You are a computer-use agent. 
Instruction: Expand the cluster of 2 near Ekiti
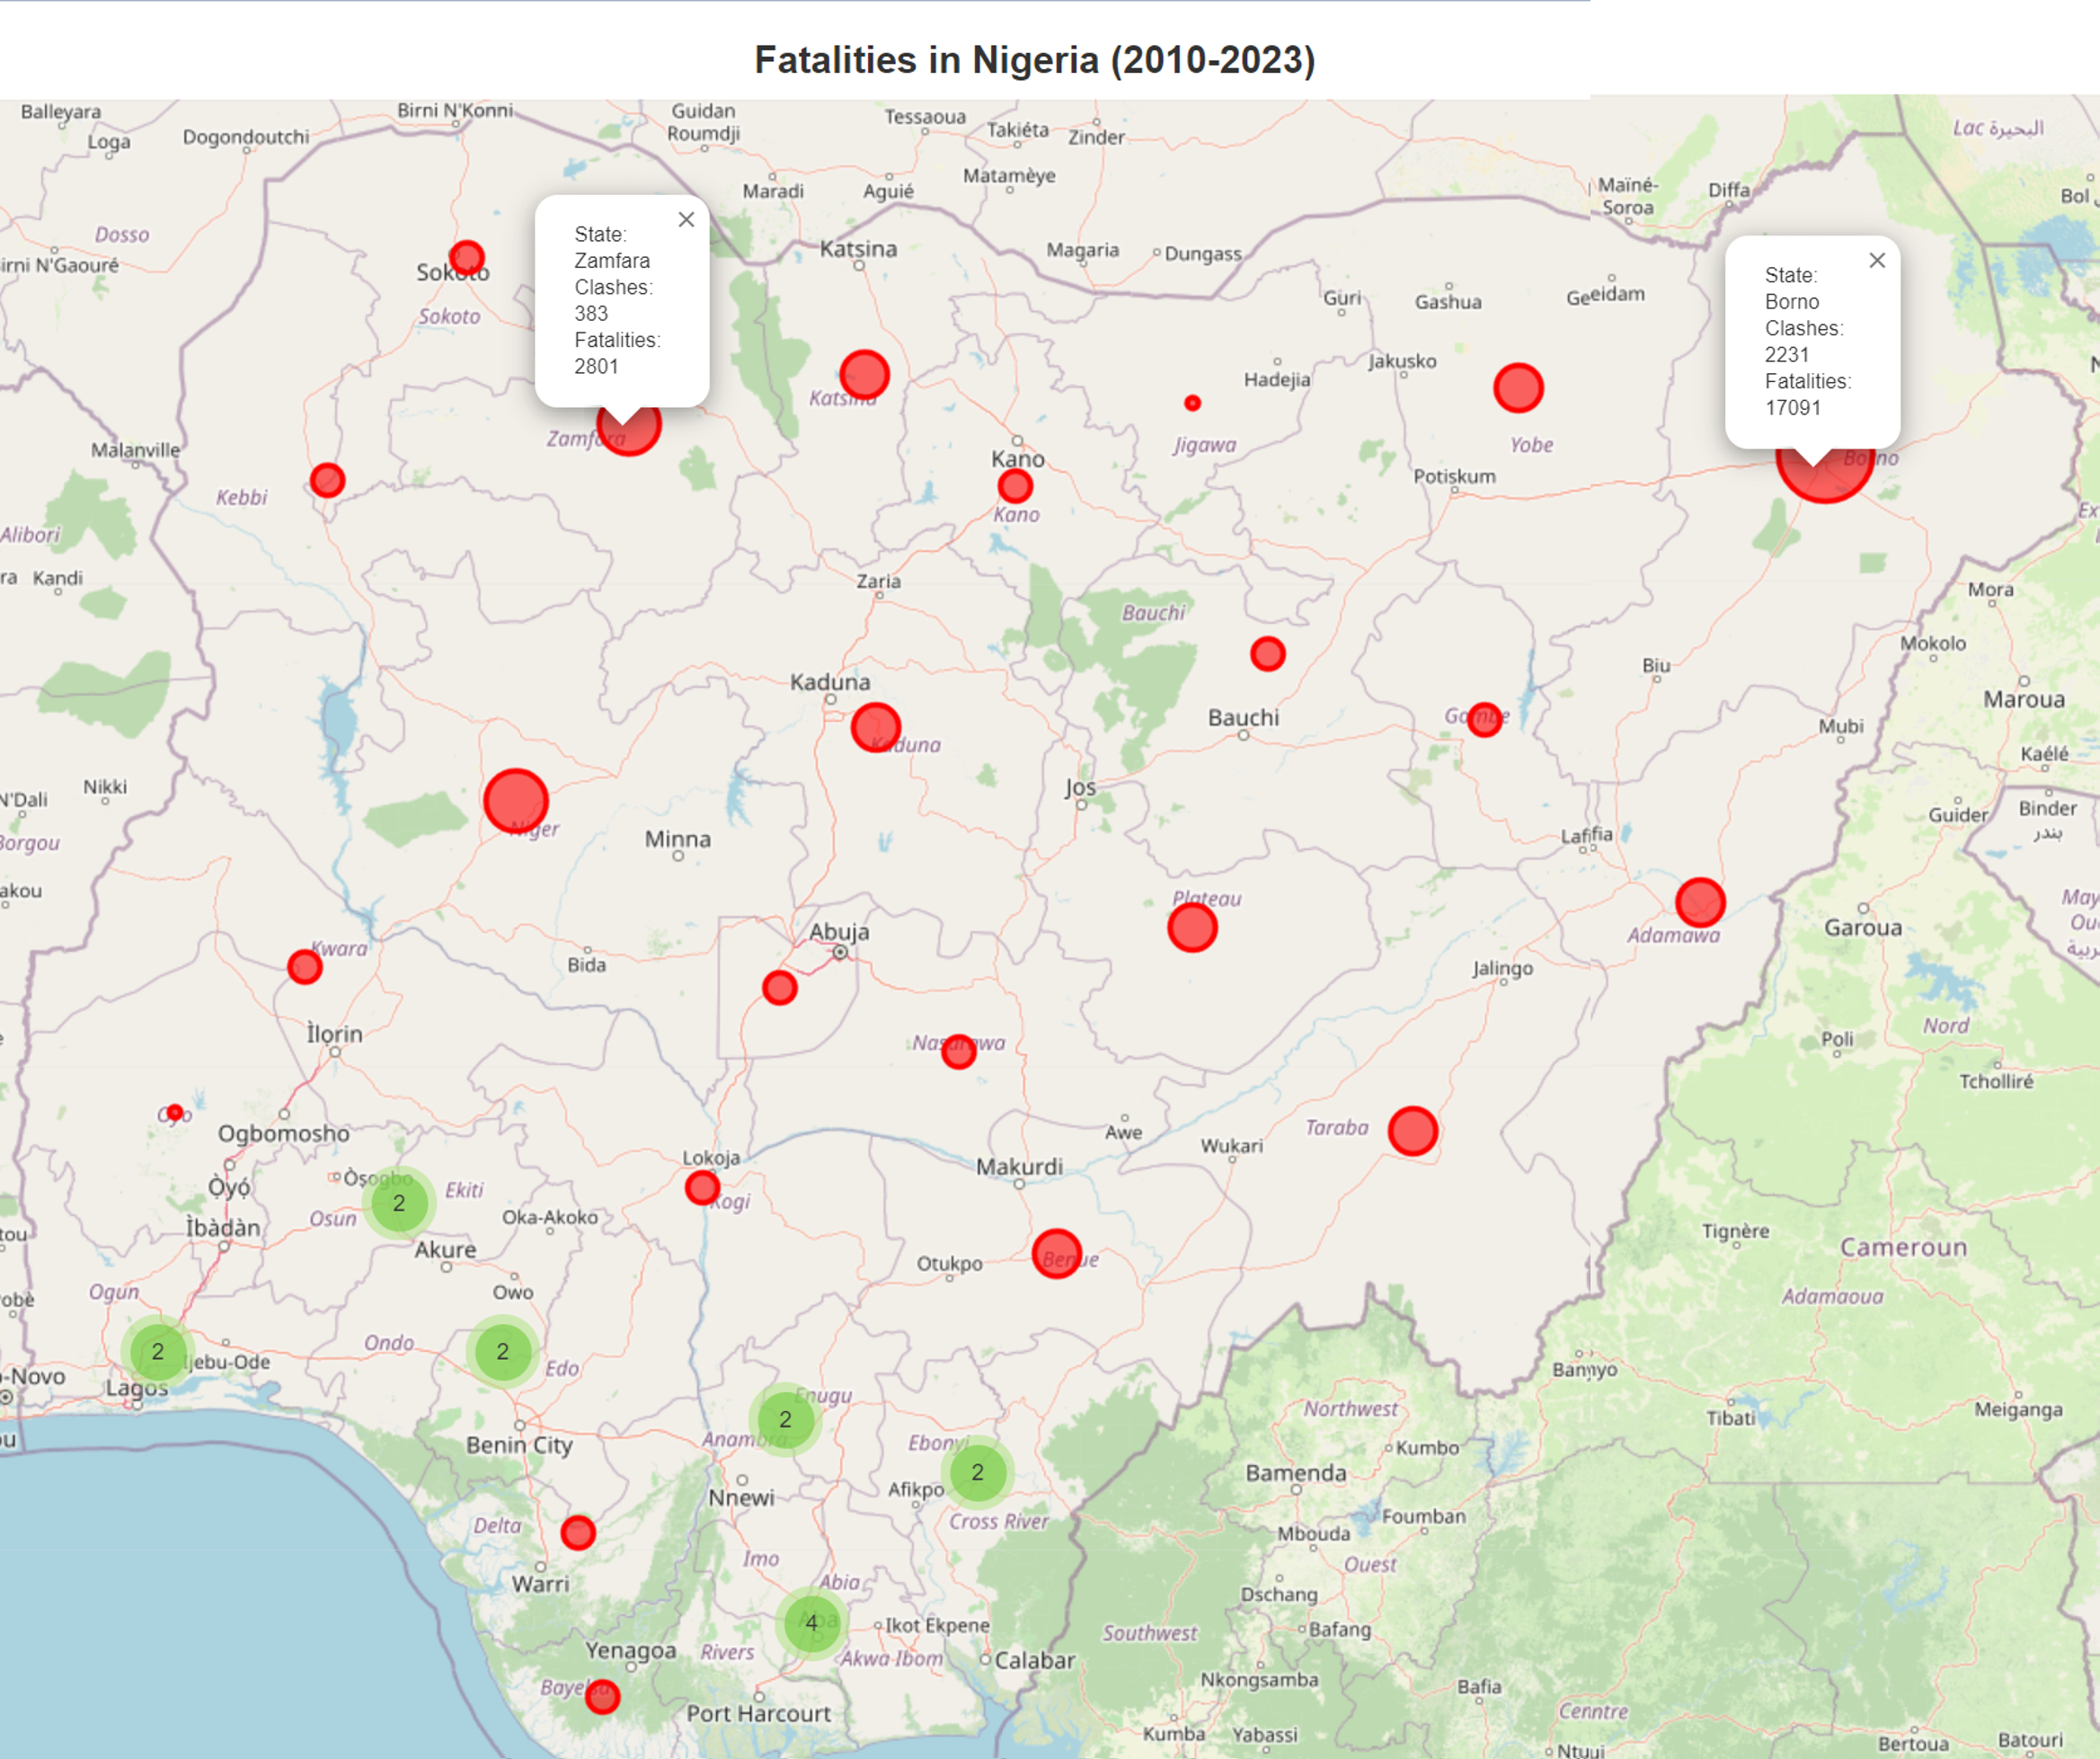click(399, 1203)
